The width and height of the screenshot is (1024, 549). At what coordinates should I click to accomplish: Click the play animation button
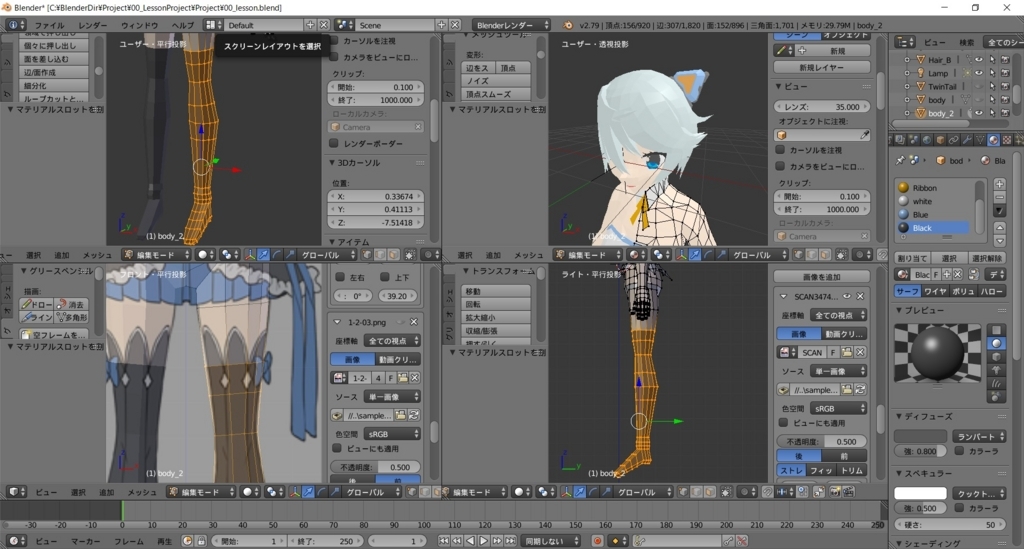pyautogui.click(x=483, y=541)
